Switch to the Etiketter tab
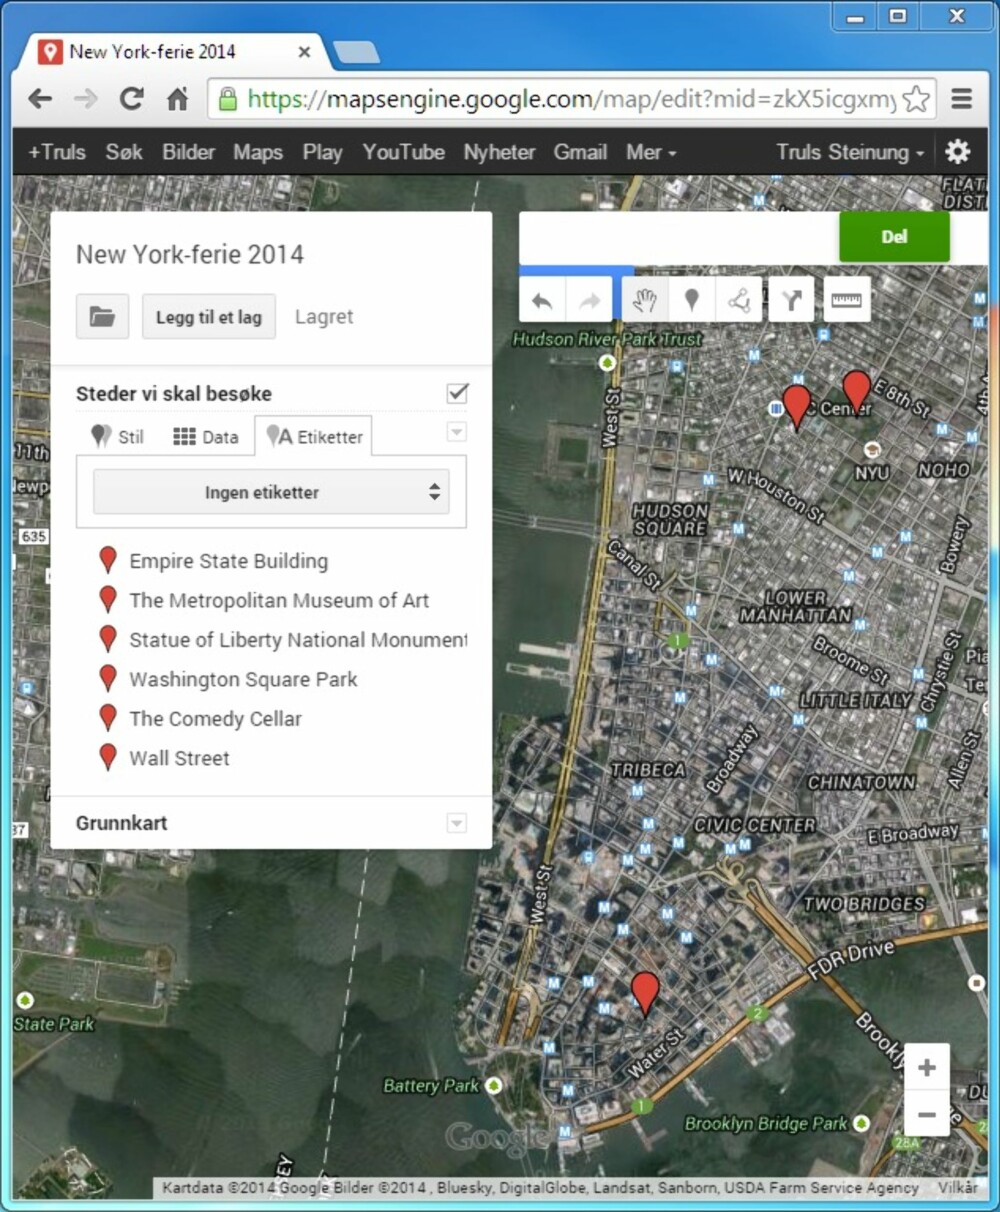 pos(314,436)
